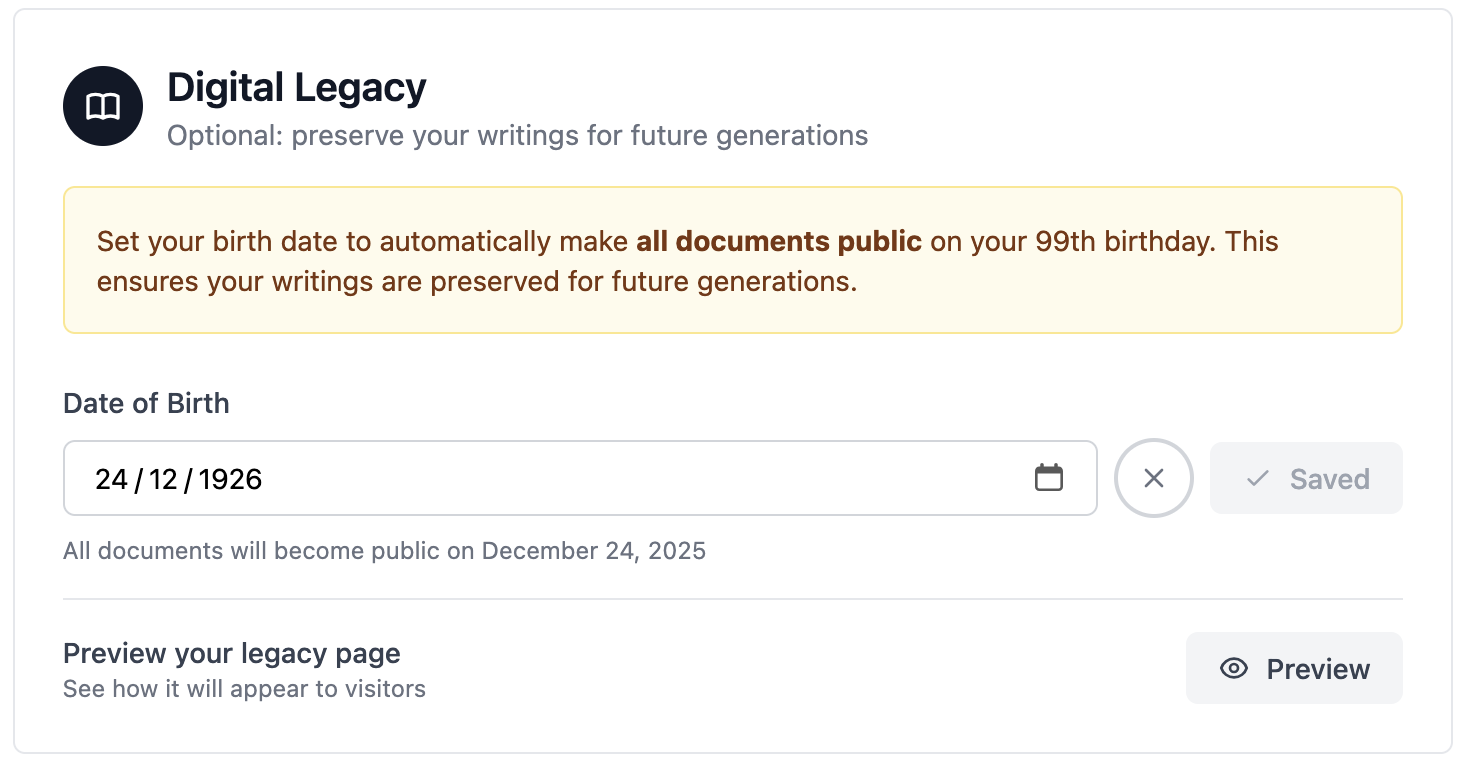
Task: Select the month segment "12" in date field
Action: [163, 479]
